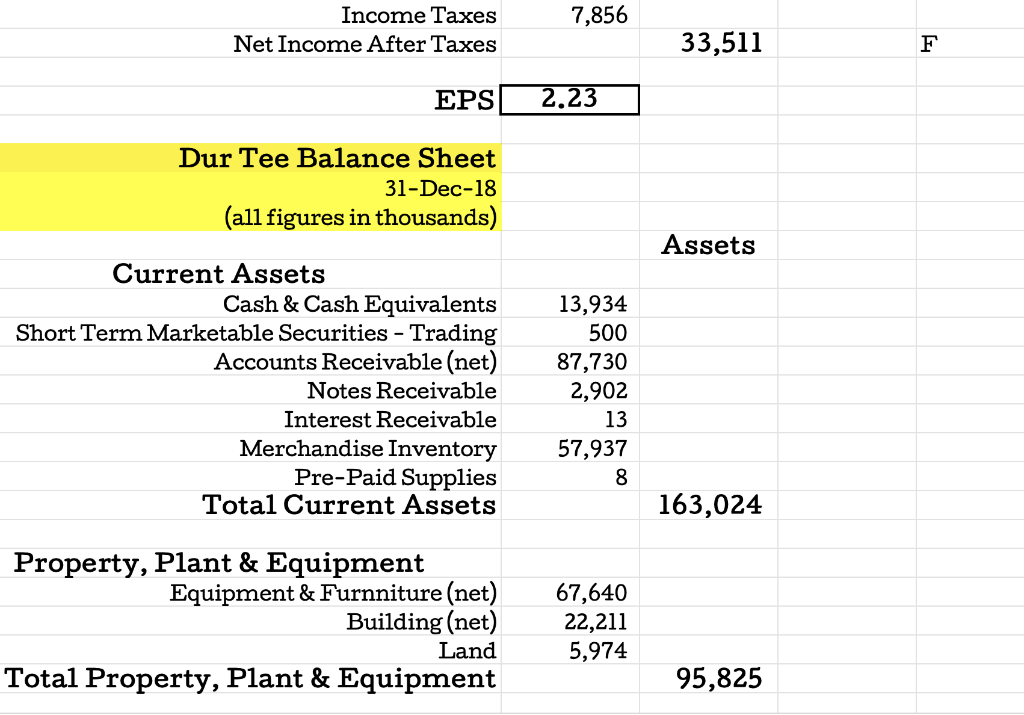1024x715 pixels.
Task: Click the highlighted Dur Tee Balance Sheet title
Action: pyautogui.click(x=337, y=158)
